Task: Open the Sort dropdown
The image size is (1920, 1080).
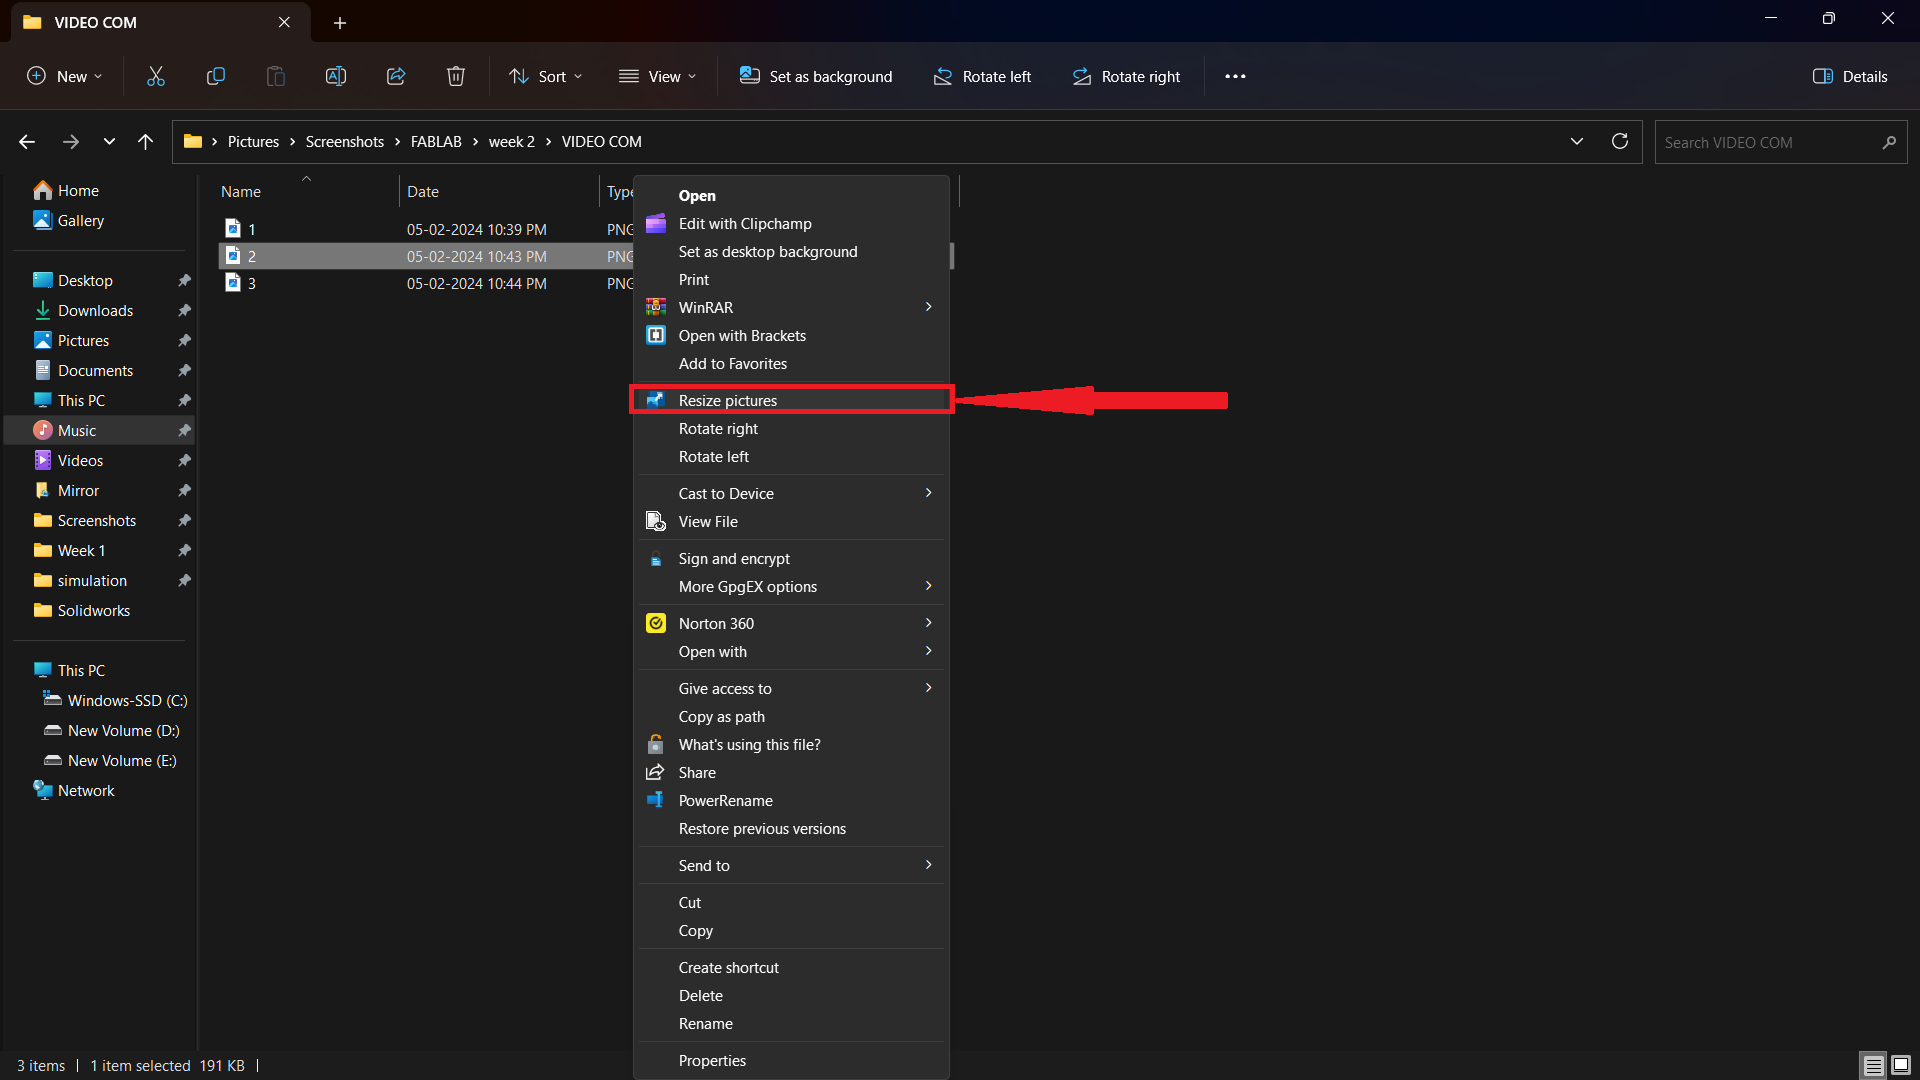Action: pos(545,76)
